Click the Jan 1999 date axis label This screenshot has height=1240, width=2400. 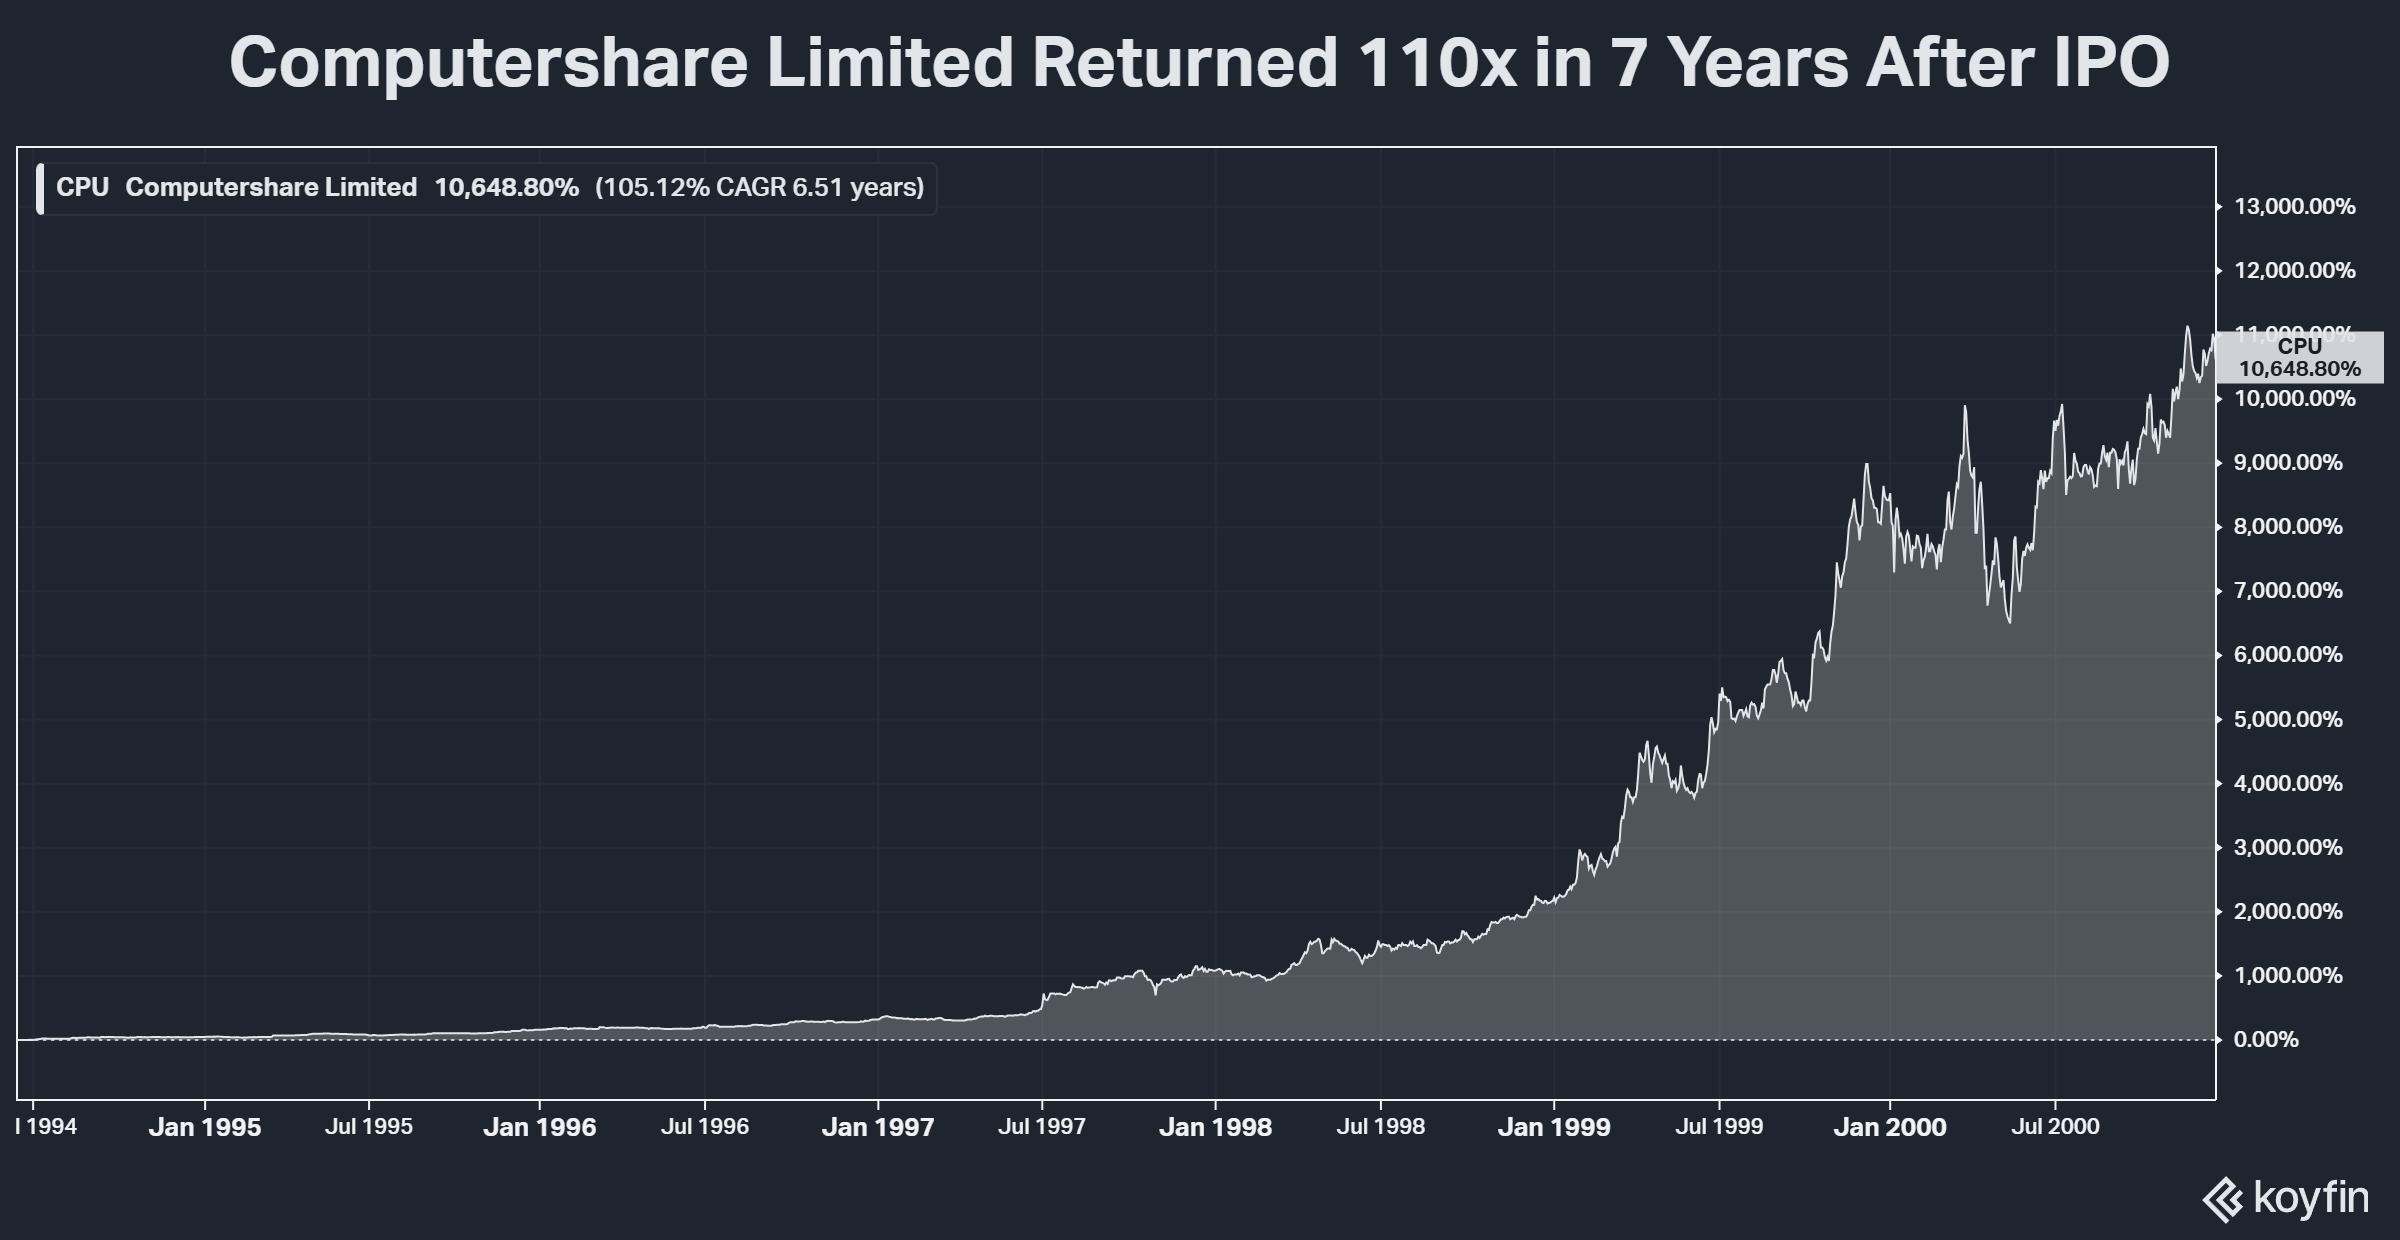pyautogui.click(x=1554, y=1127)
